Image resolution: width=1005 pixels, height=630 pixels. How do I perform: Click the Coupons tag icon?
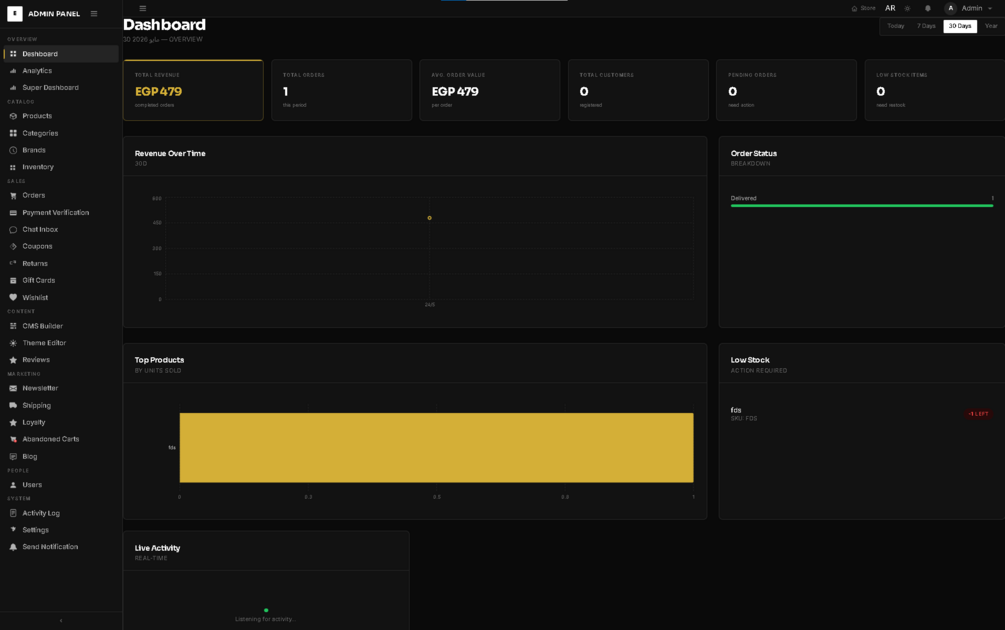pos(13,246)
